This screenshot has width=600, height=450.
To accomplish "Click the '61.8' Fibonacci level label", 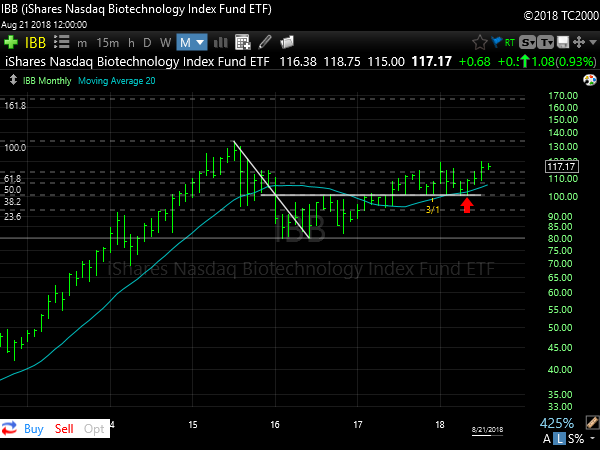I will [13, 179].
